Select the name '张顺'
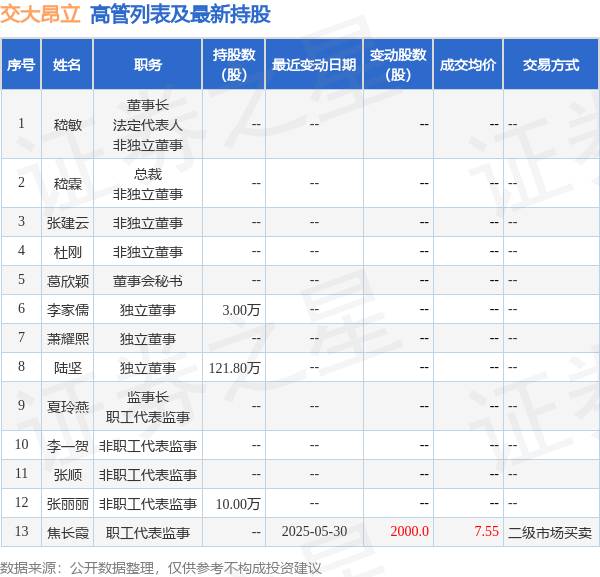This screenshot has width=600, height=577. point(68,475)
